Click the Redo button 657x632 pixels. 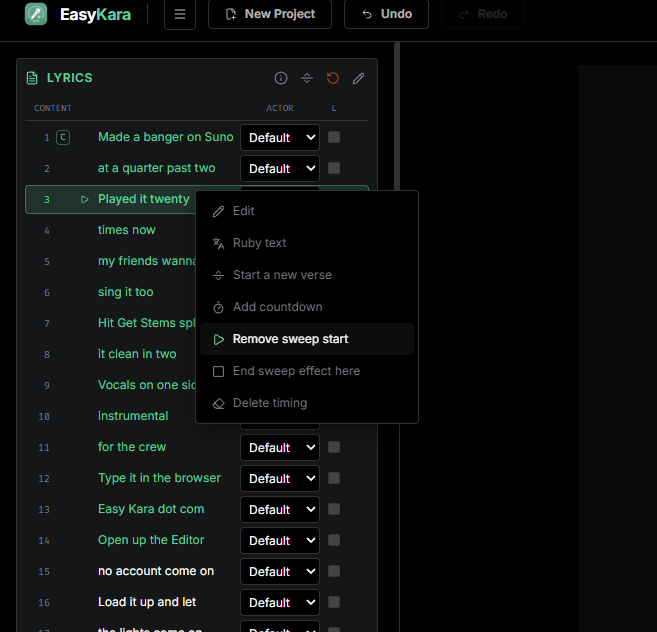483,14
